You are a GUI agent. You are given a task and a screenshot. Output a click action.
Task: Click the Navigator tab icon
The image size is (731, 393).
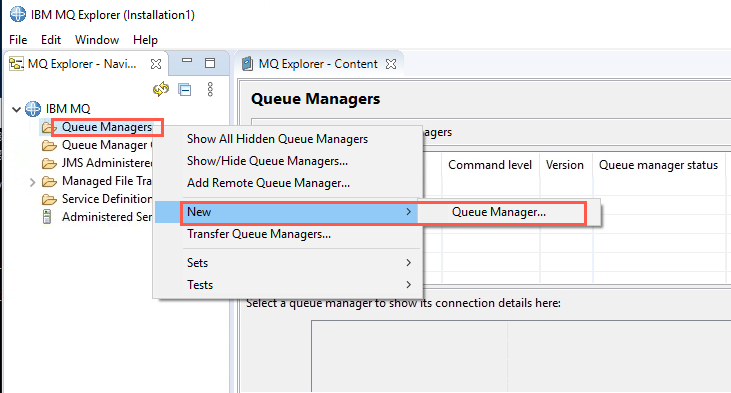[16, 64]
